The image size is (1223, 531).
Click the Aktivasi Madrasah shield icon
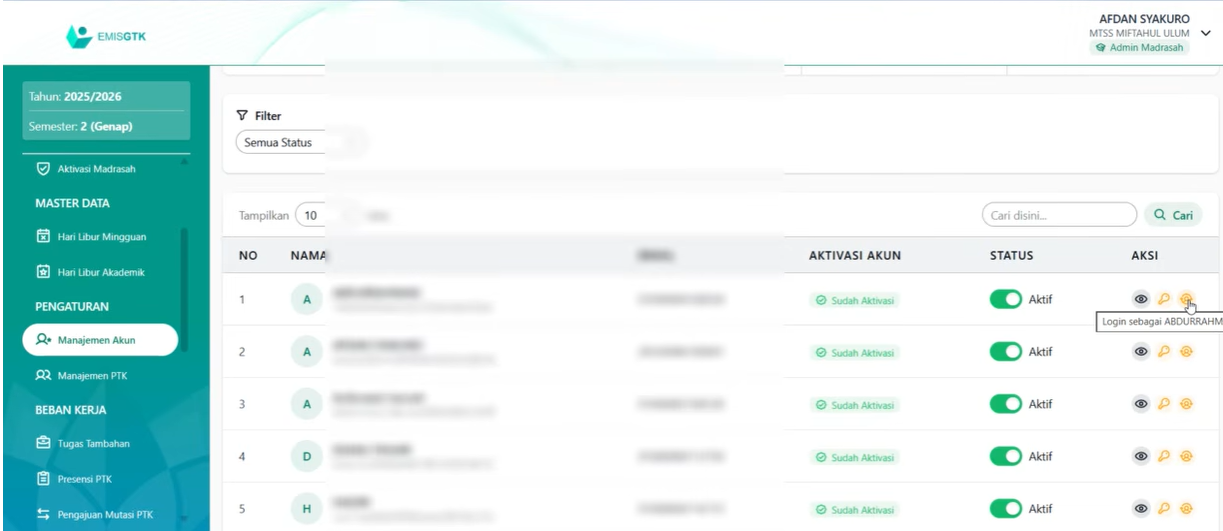coord(42,168)
